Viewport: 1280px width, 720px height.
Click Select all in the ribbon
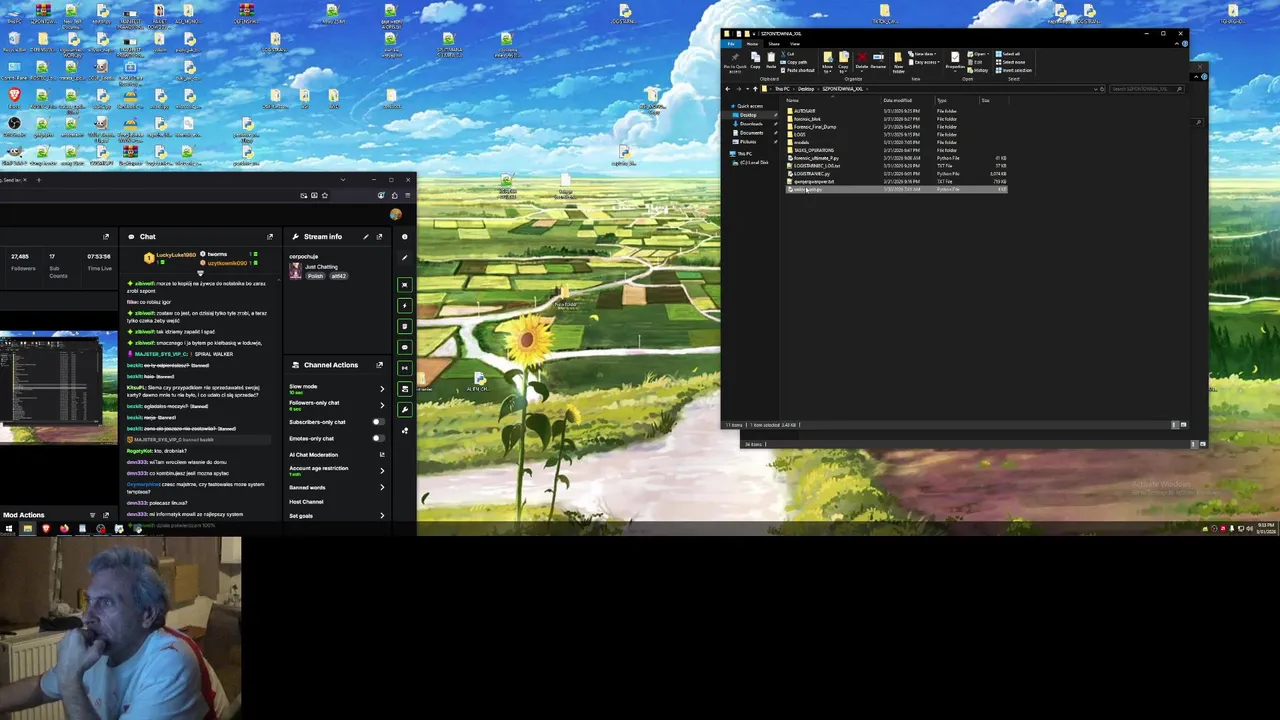[1008, 54]
